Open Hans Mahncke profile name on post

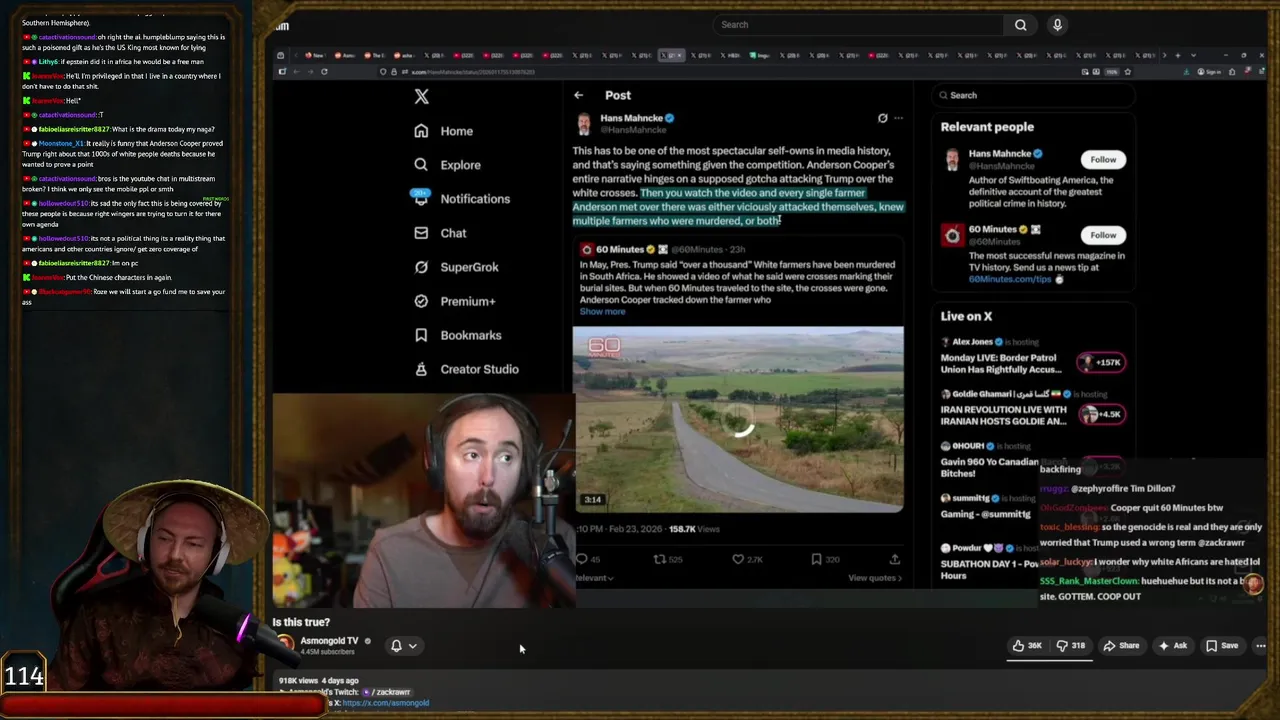pos(631,118)
